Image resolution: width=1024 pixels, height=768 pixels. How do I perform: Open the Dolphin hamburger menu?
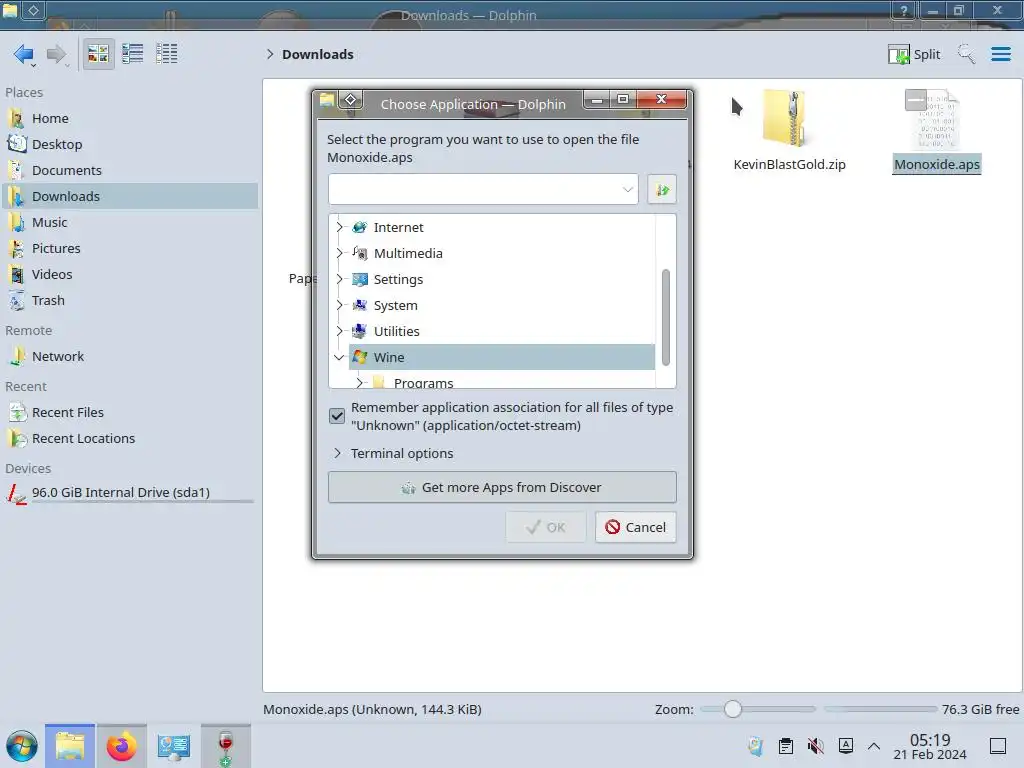coord(1000,54)
